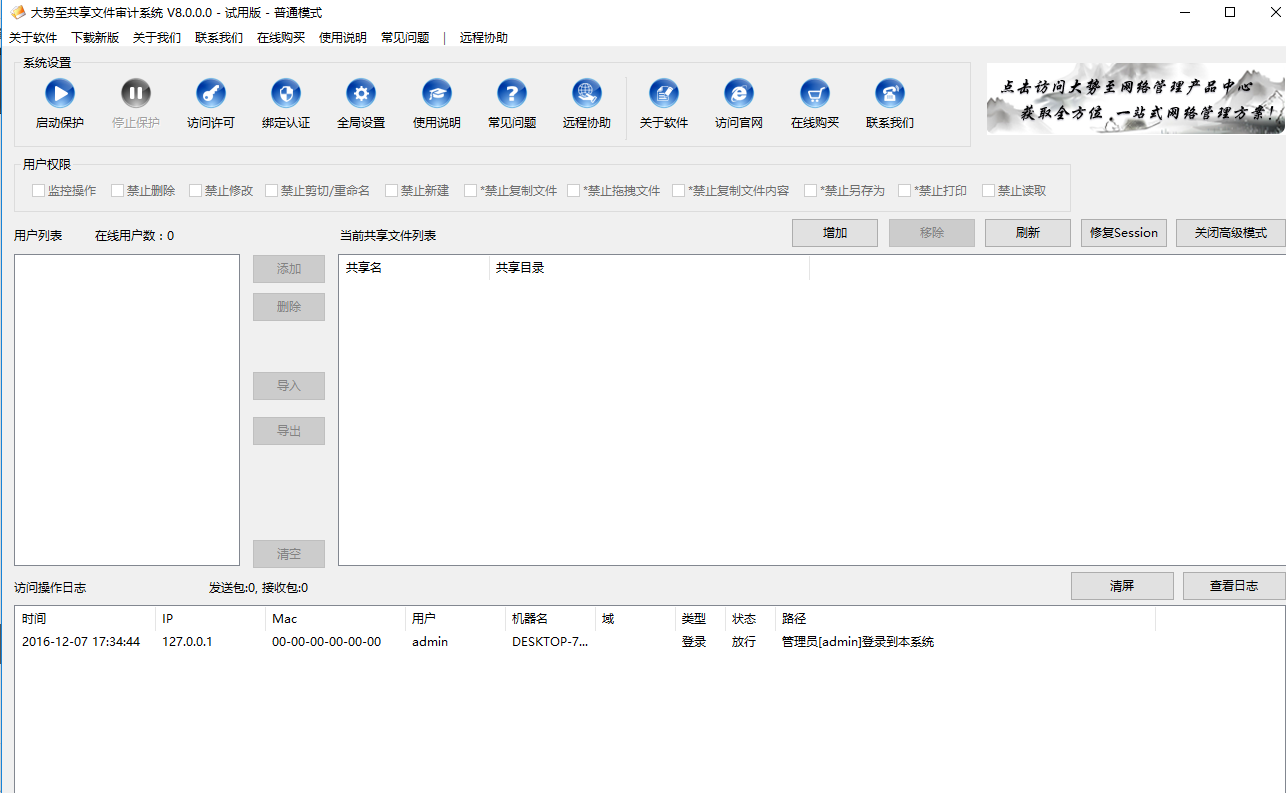Open 关于软件 menu
Screen dimensions: 1286x793
click(x=33, y=38)
